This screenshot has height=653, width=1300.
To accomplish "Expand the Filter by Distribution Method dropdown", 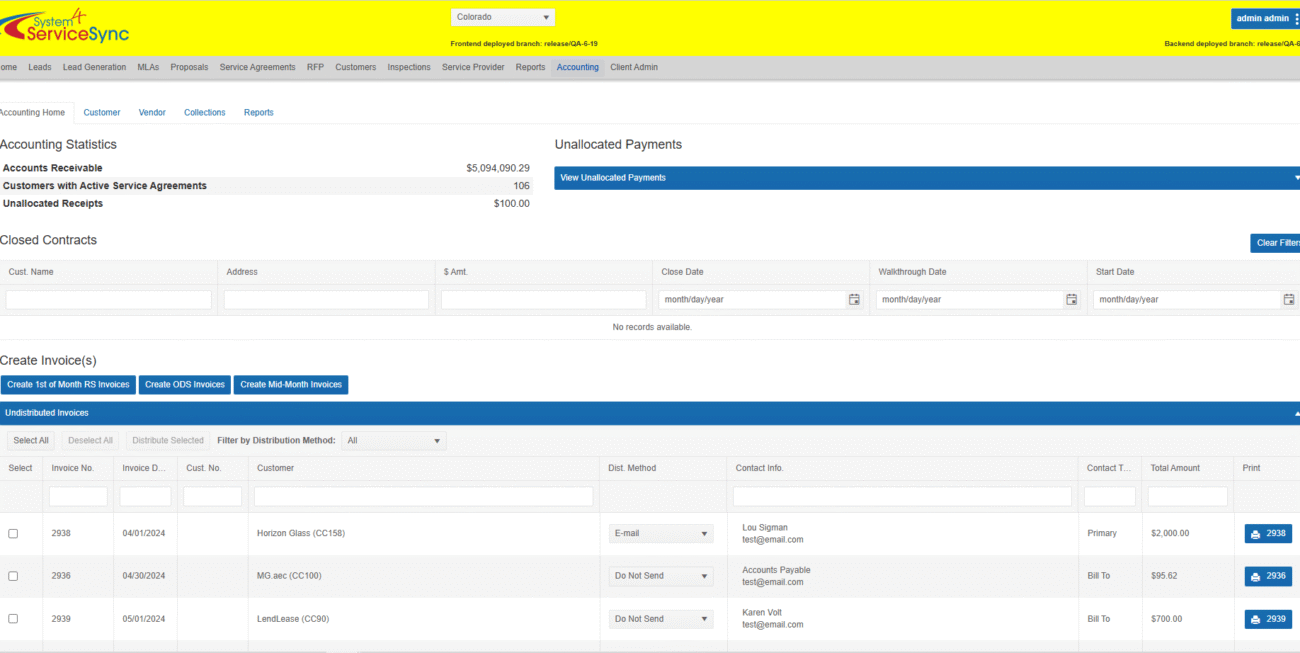I will coord(394,441).
